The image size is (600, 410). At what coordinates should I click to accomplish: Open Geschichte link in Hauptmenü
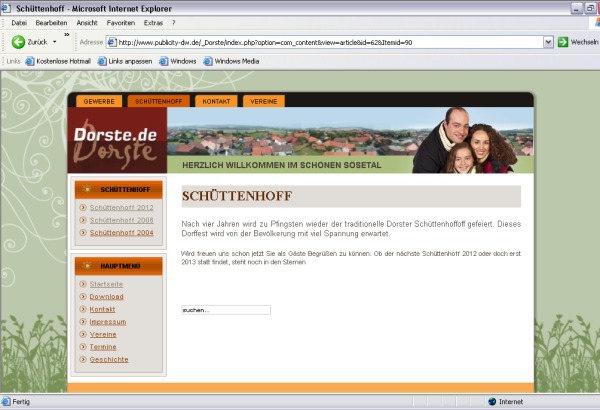coord(109,359)
